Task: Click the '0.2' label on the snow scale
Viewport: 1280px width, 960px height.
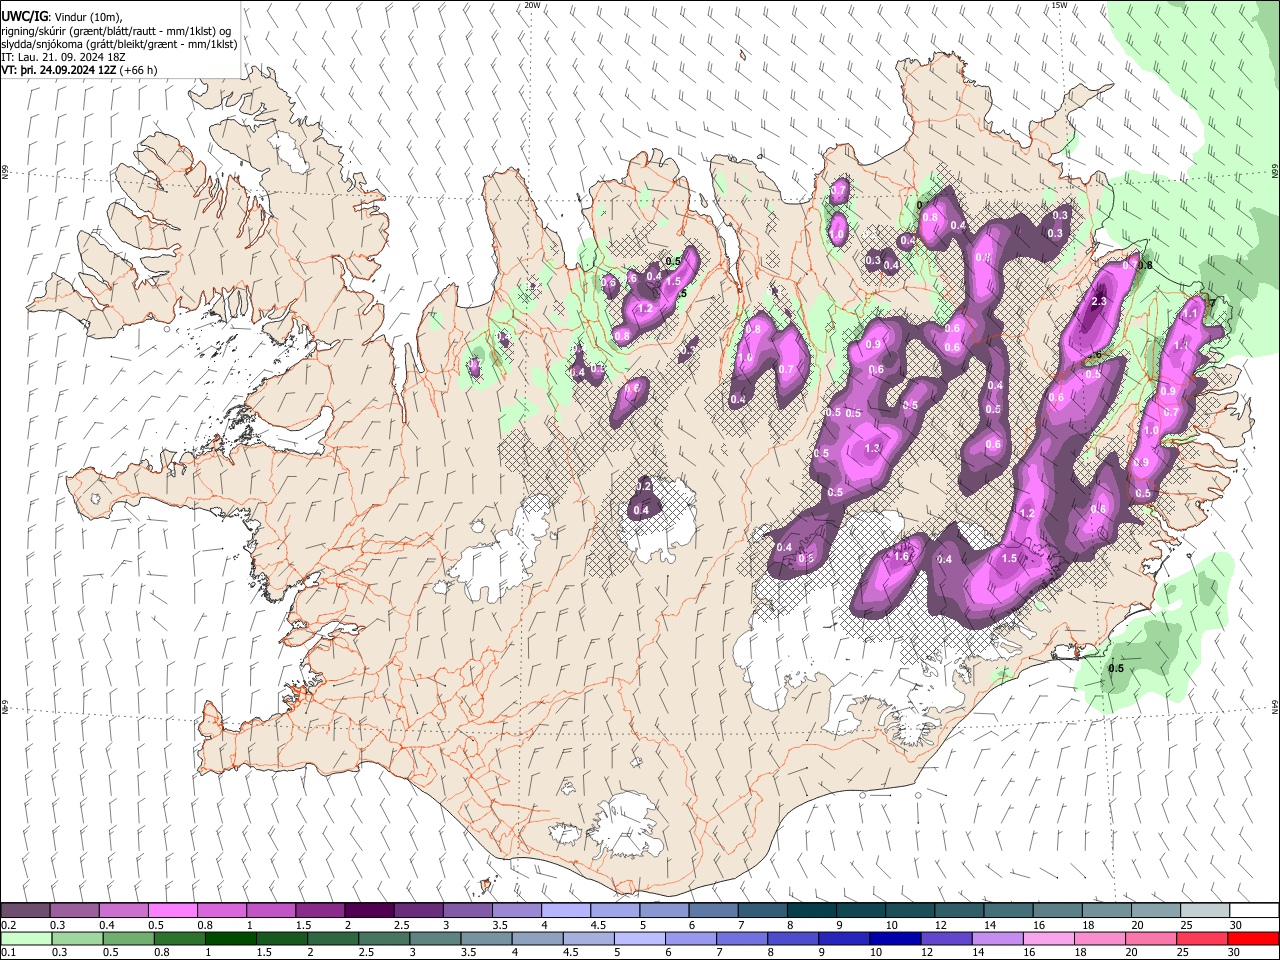Action: click(x=8, y=925)
